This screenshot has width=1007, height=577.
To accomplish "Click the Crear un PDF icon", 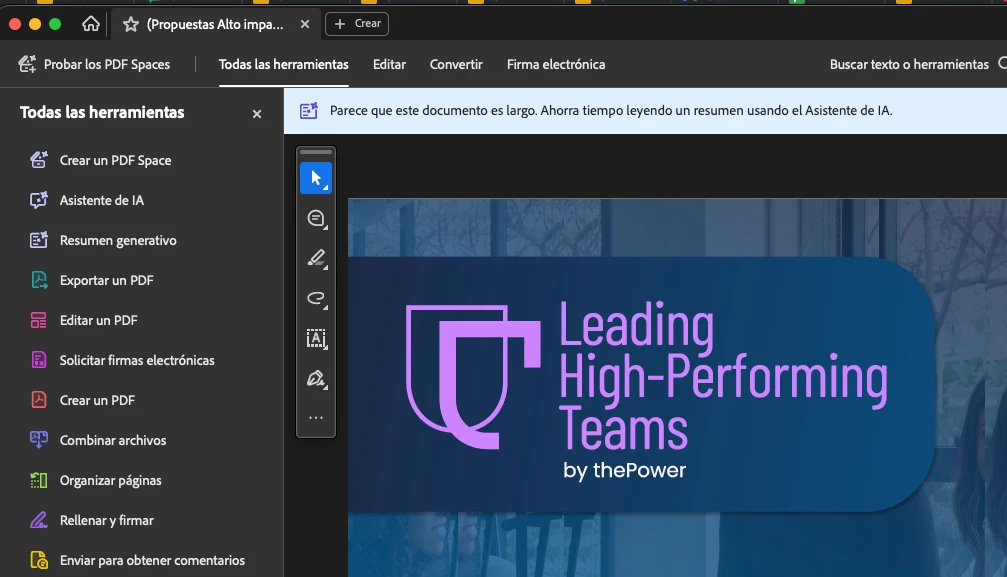I will [39, 400].
